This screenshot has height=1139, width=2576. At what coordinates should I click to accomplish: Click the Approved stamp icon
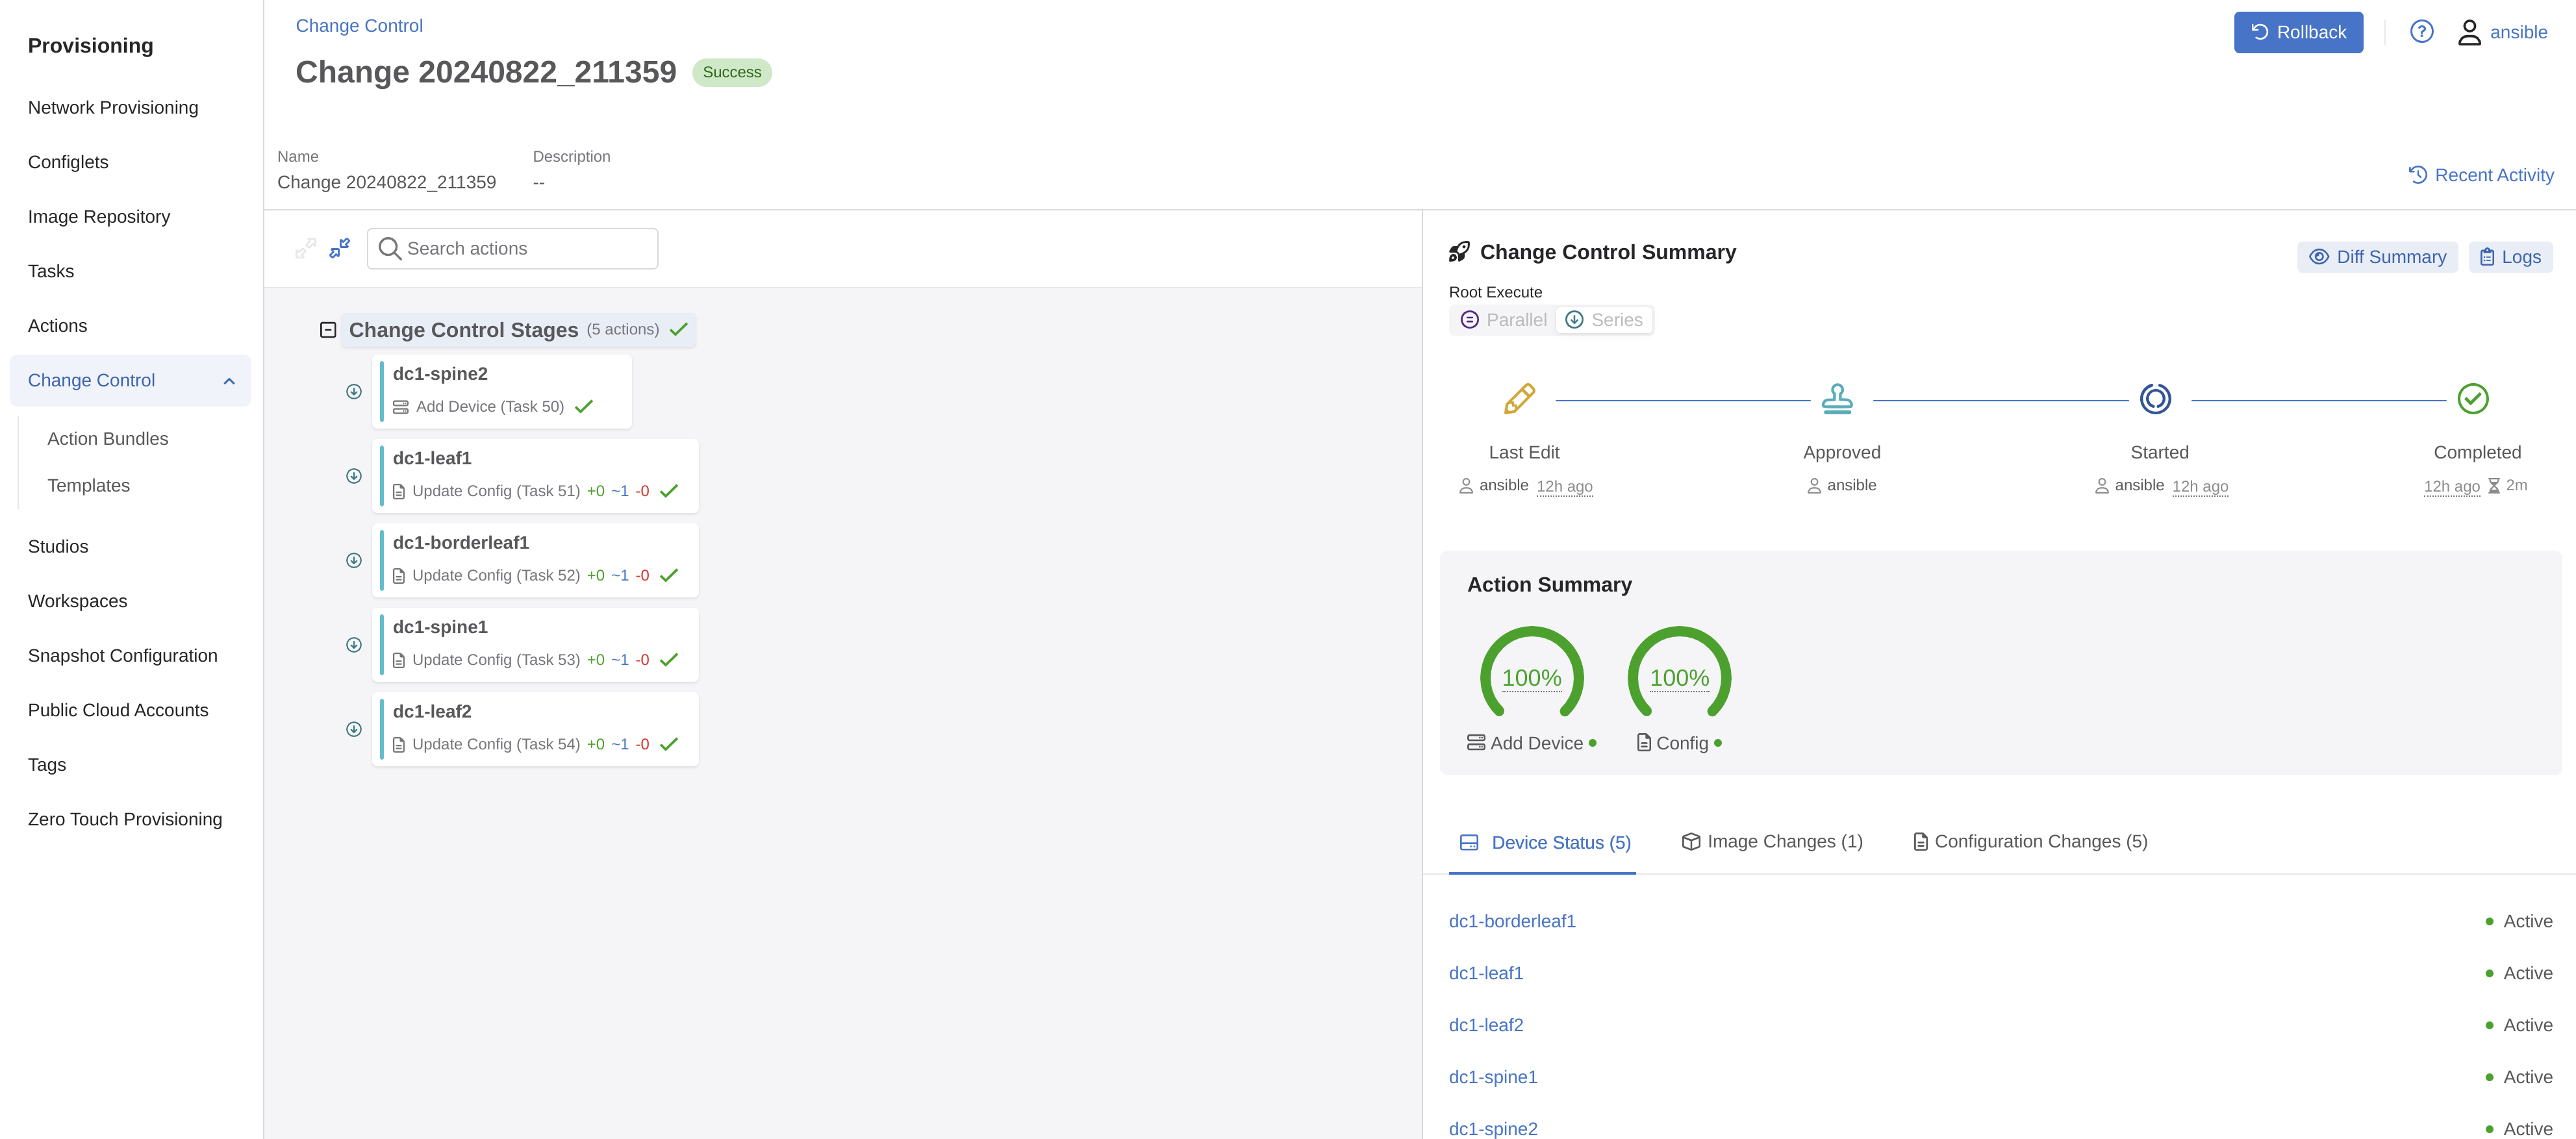click(x=1837, y=399)
